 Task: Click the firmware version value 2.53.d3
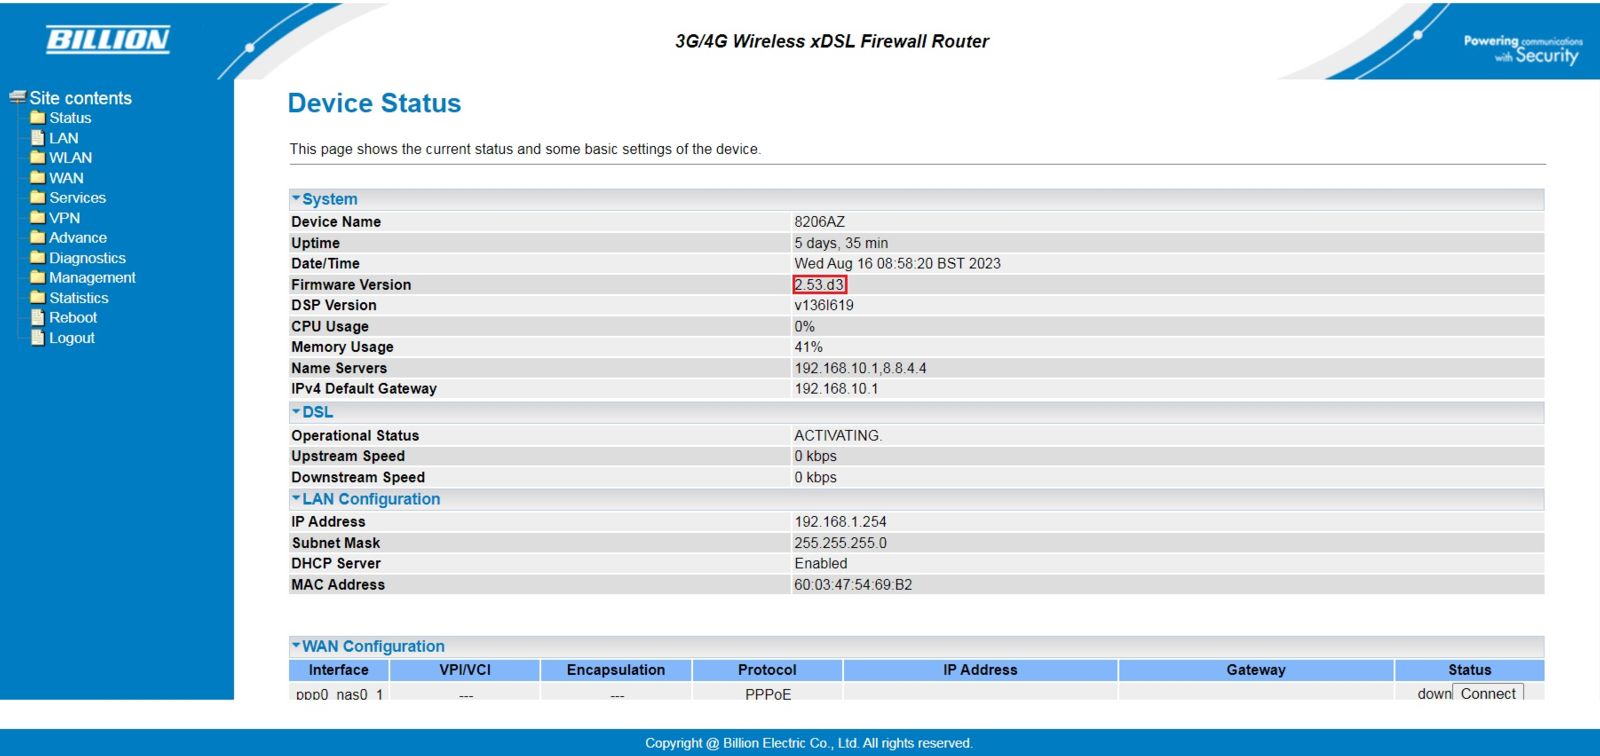click(819, 285)
